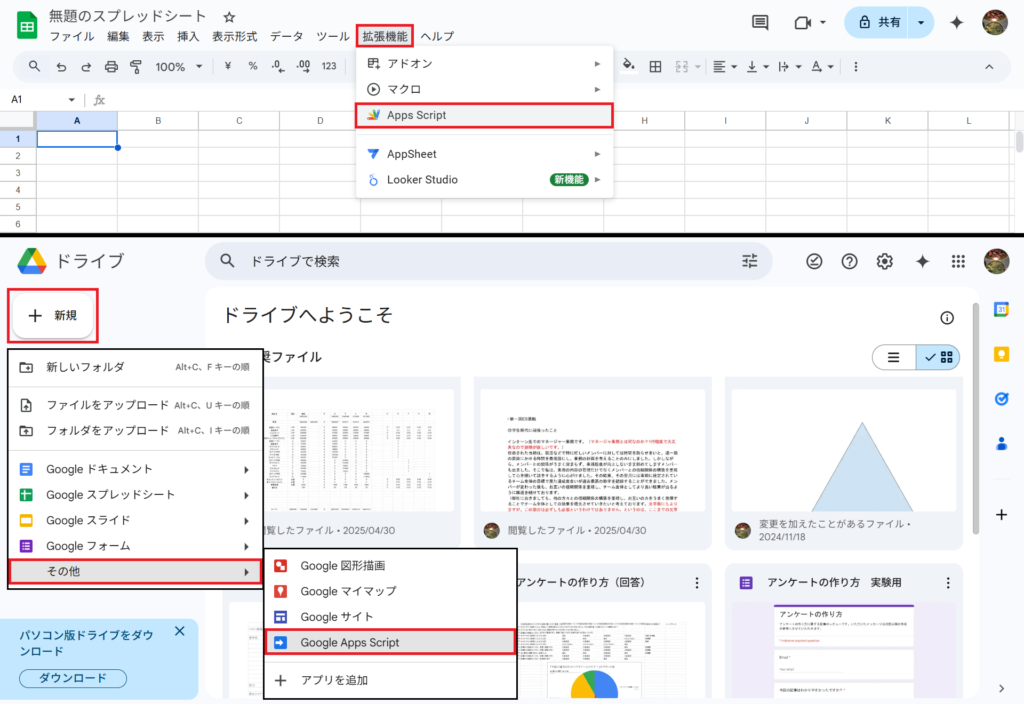Open the vertical align dropdown
This screenshot has height=704, width=1024.
758,67
